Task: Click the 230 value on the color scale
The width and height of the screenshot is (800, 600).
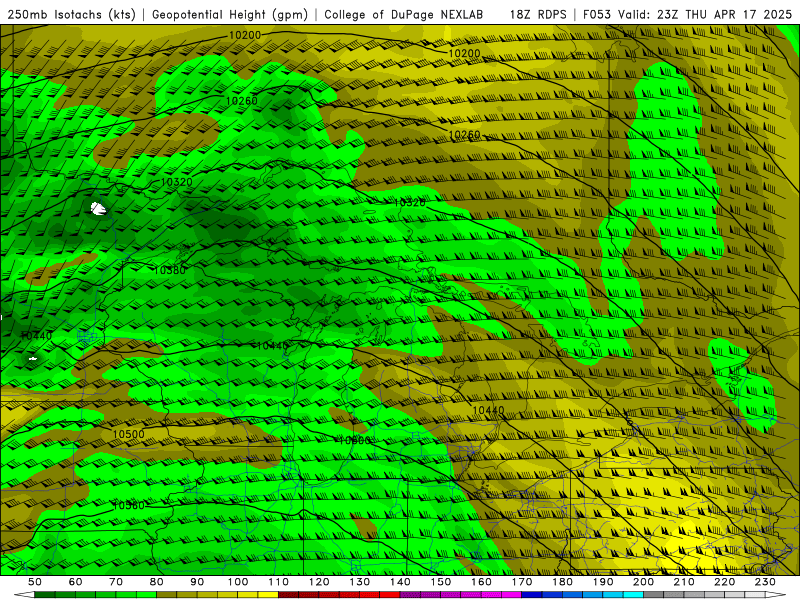Action: [x=765, y=582]
